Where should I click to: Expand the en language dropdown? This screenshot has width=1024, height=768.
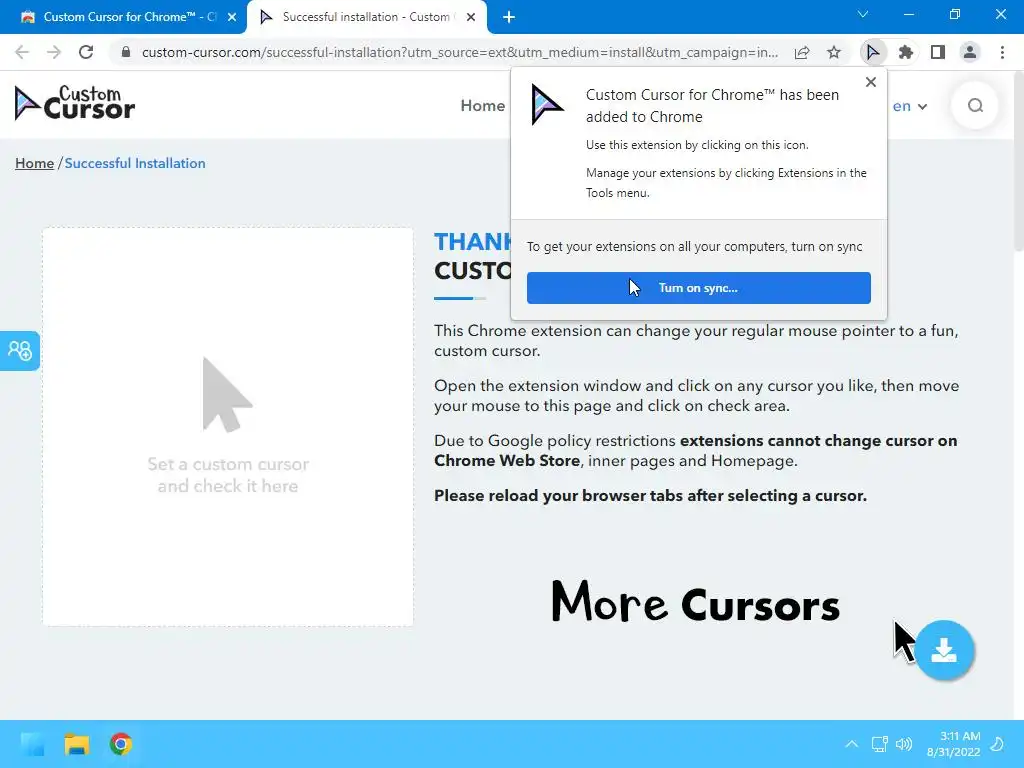click(910, 106)
